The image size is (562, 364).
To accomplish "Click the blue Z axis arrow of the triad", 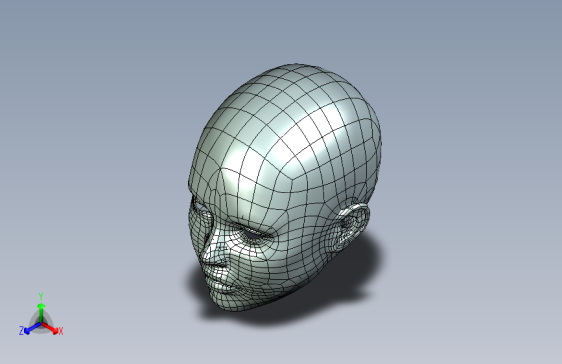I will [33, 329].
